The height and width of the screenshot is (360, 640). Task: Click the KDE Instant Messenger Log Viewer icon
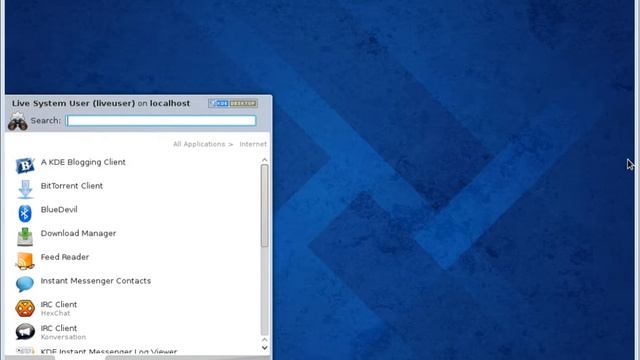(25, 351)
